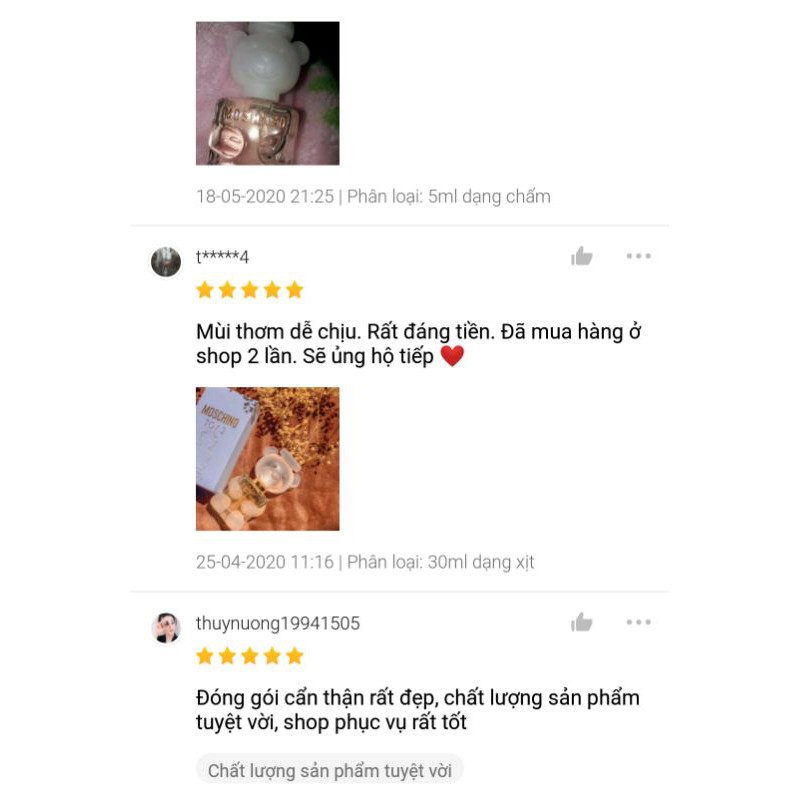Image resolution: width=800 pixels, height=800 pixels.
Task: View the Moschino box review photo
Action: tap(267, 459)
